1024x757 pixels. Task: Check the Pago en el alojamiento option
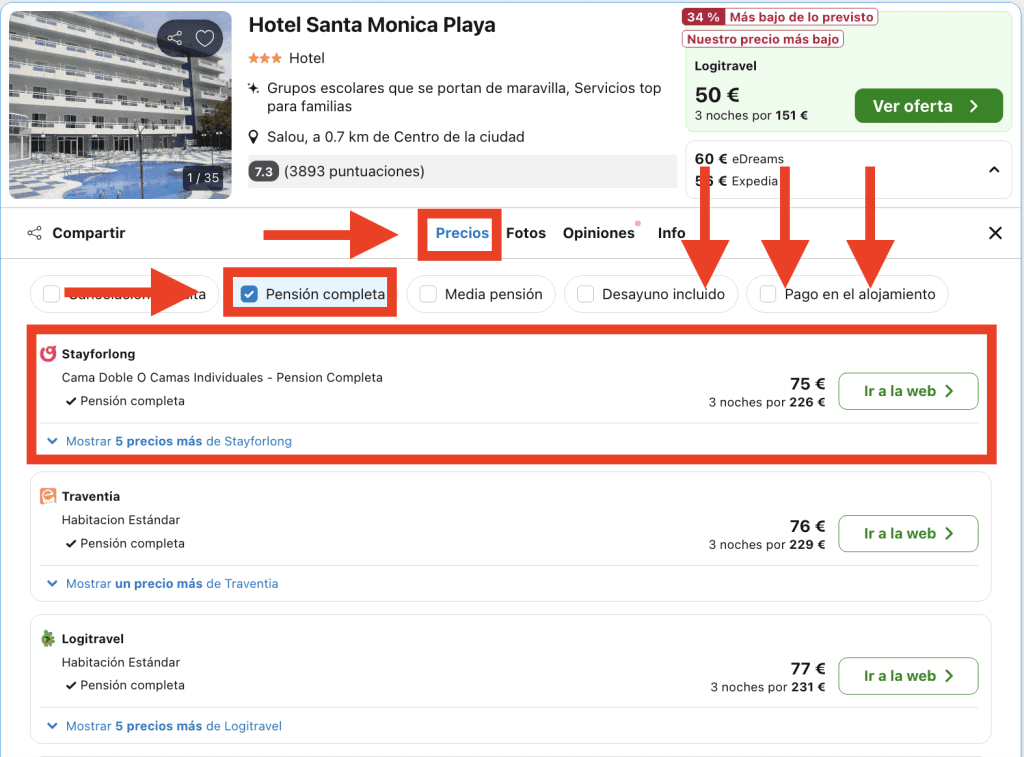click(768, 294)
